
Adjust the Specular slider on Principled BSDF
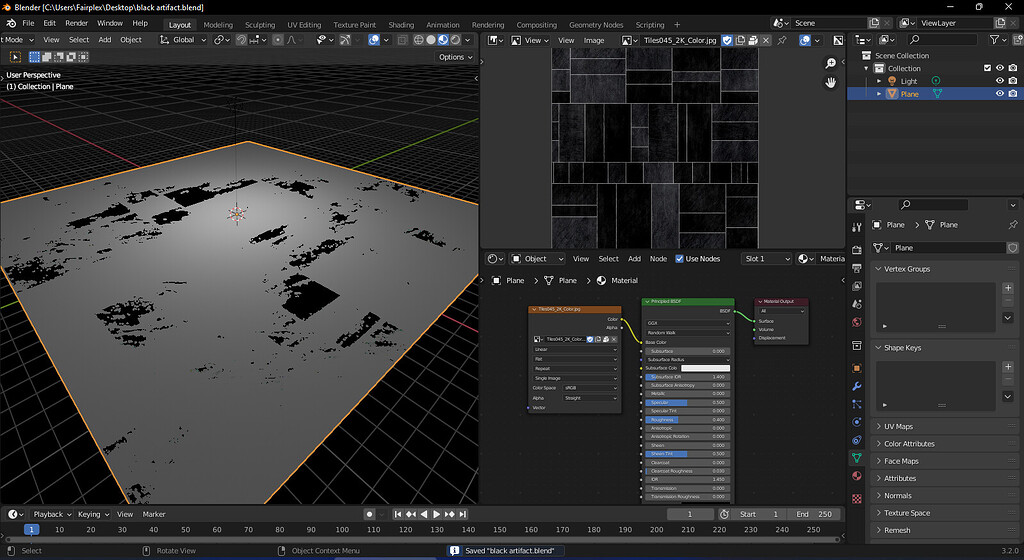tap(687, 403)
